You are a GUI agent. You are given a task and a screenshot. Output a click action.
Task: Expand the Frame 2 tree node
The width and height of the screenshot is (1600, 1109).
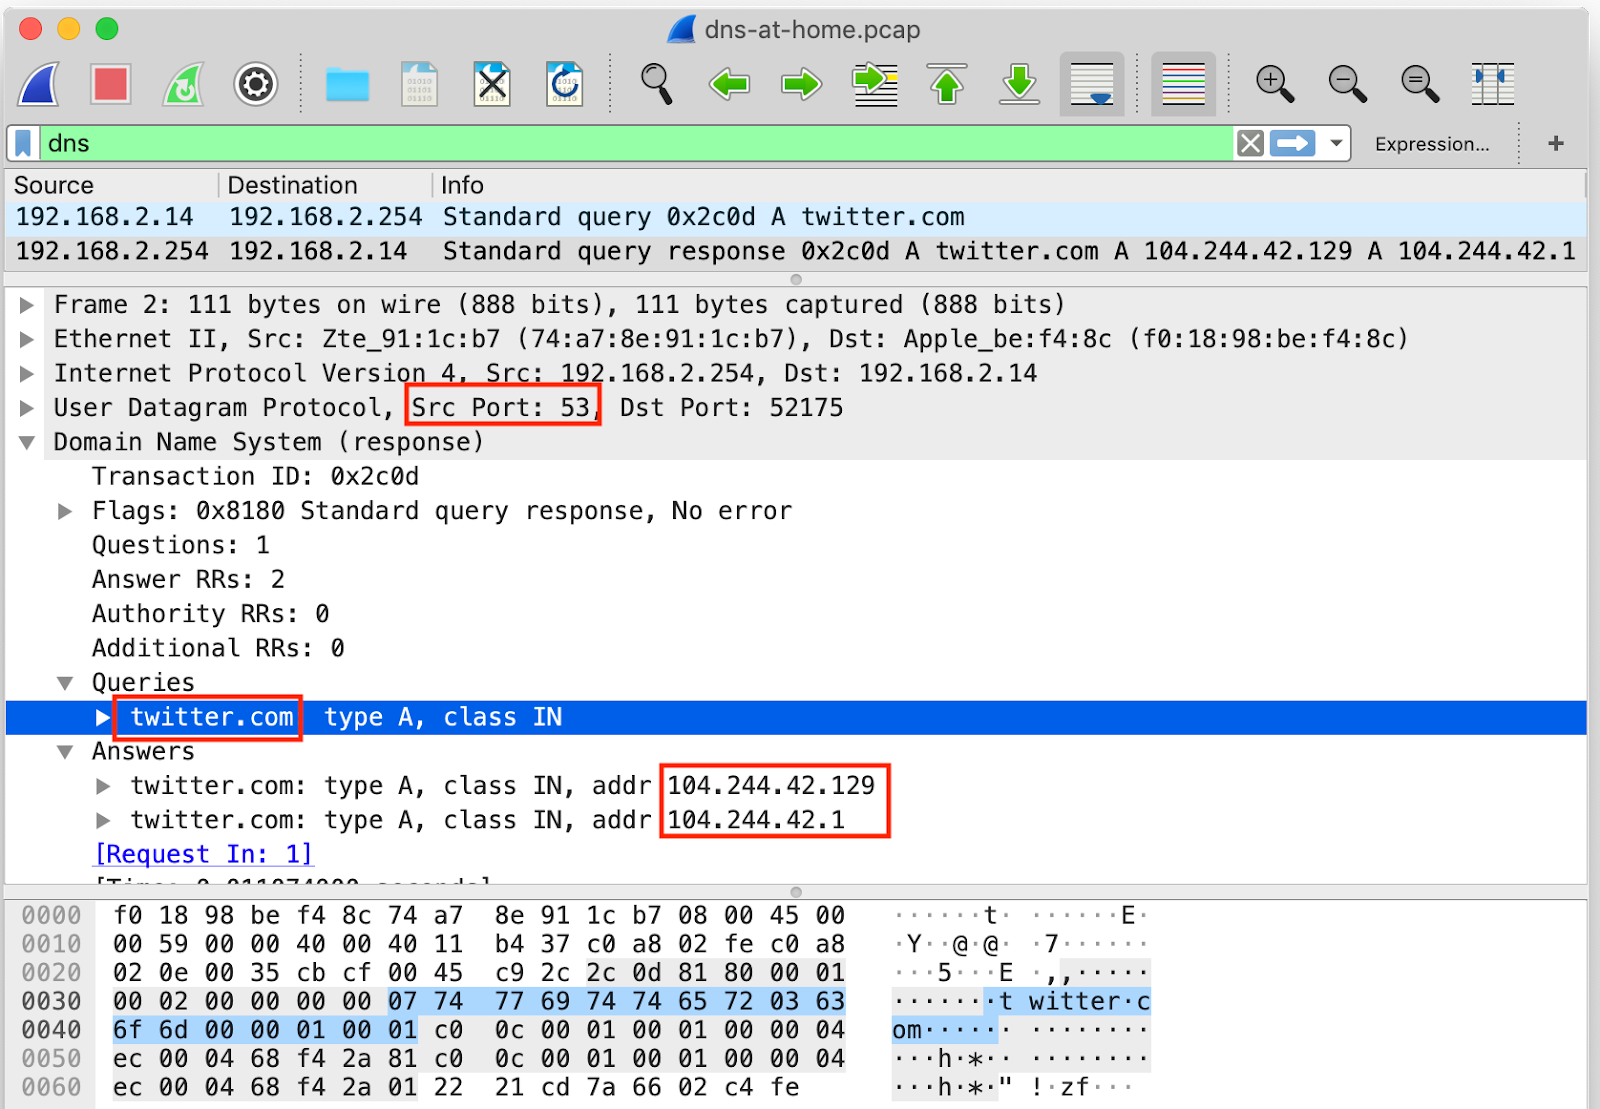point(27,305)
